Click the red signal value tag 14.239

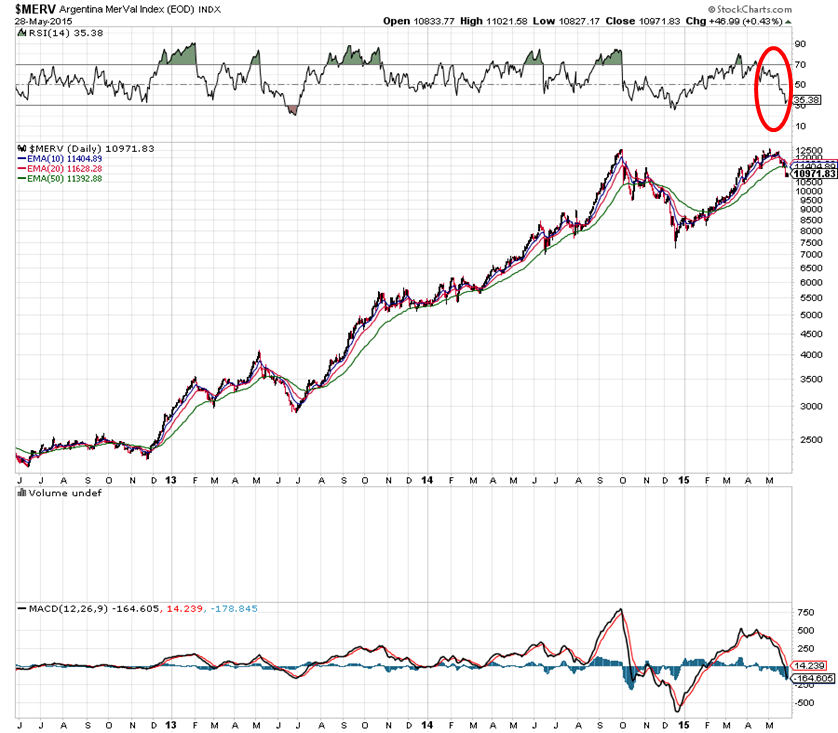coord(804,665)
